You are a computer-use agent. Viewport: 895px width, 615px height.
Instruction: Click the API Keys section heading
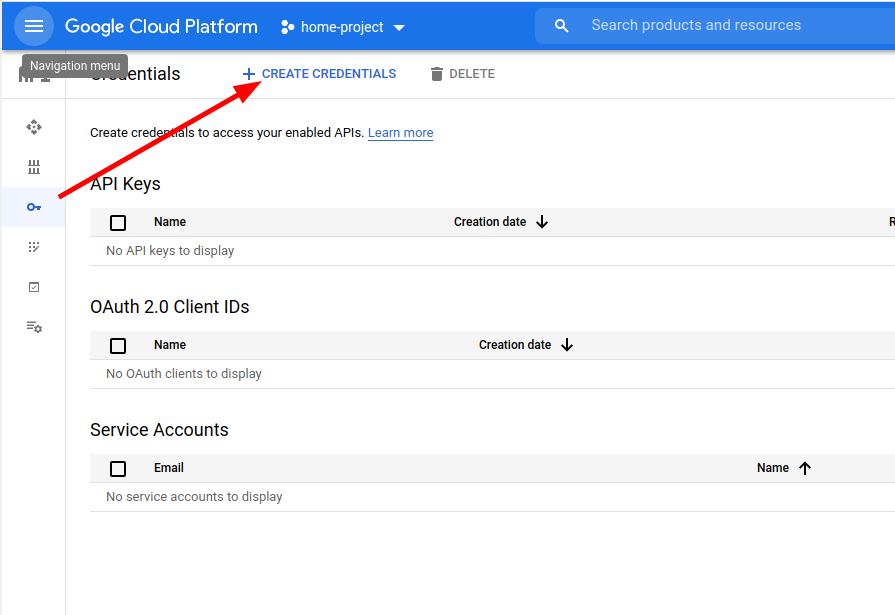(x=125, y=184)
